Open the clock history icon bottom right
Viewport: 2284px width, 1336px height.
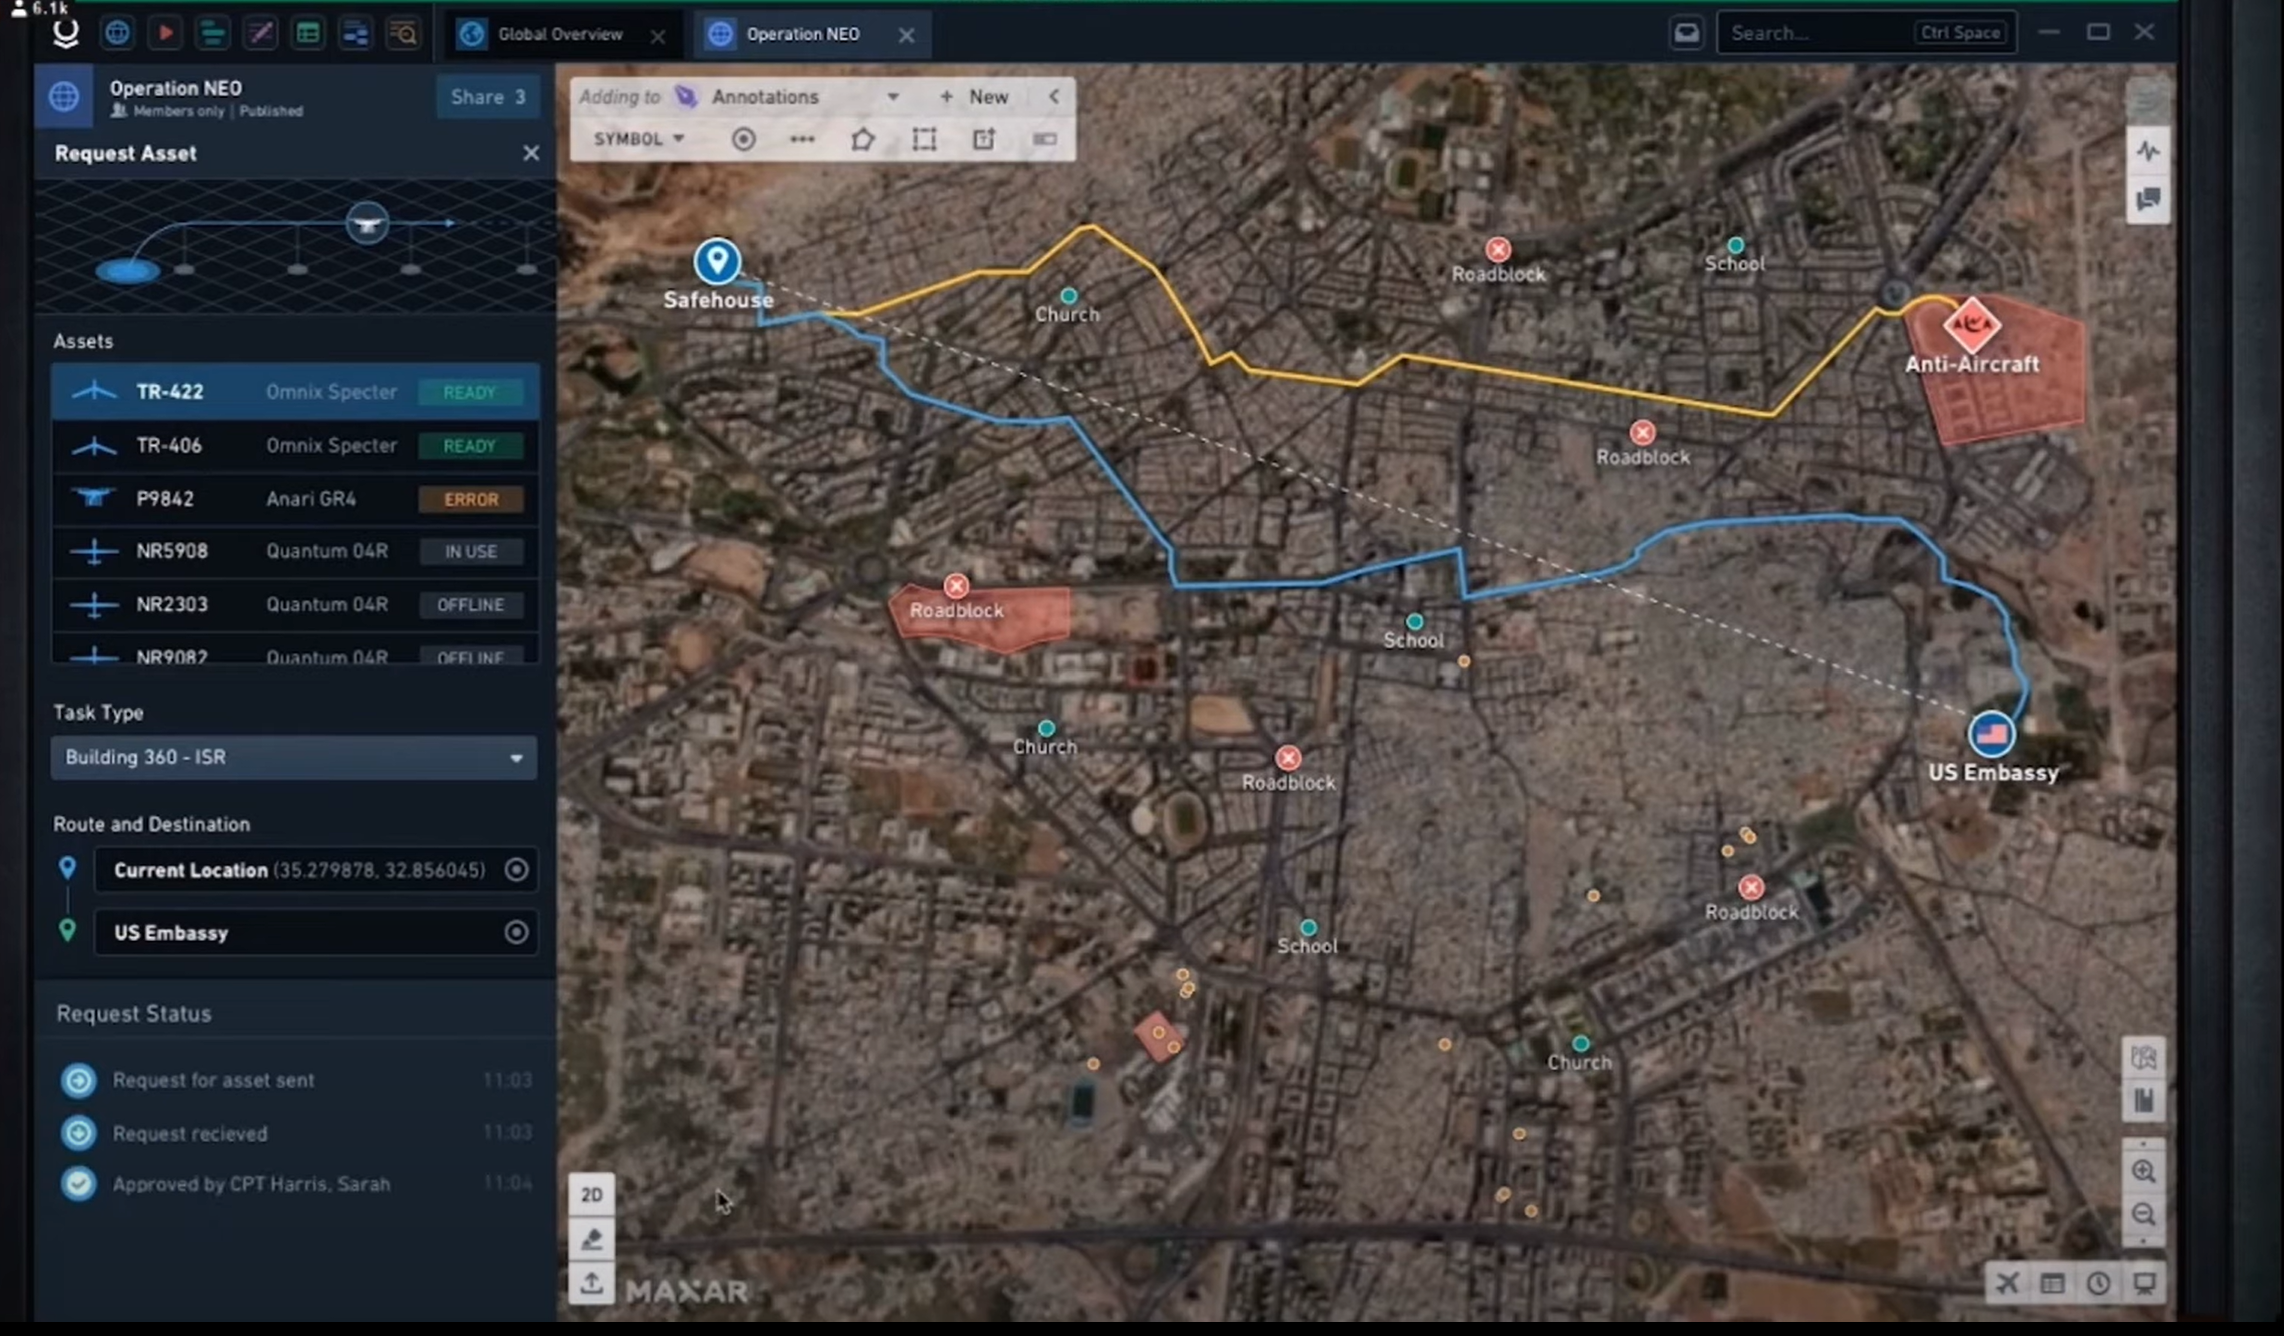pyautogui.click(x=2098, y=1283)
